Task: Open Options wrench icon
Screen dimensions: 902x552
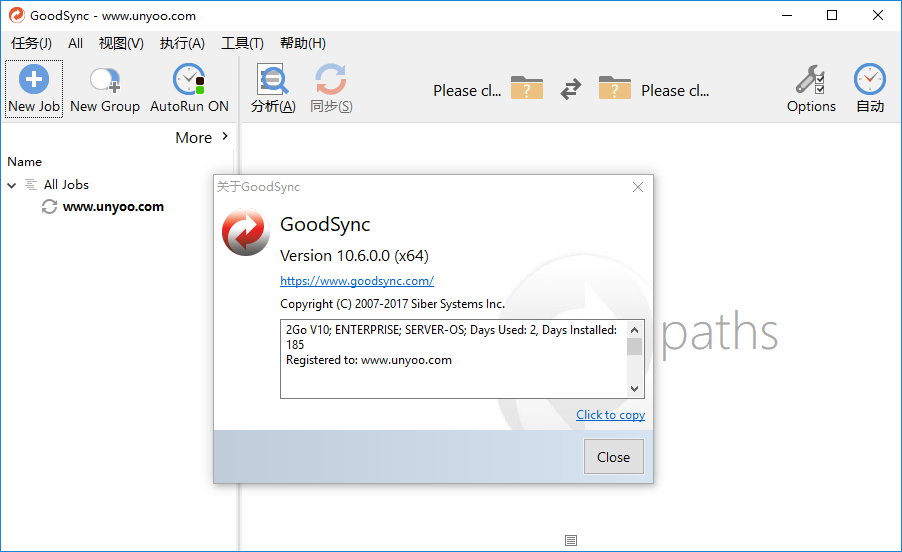Action: (811, 79)
